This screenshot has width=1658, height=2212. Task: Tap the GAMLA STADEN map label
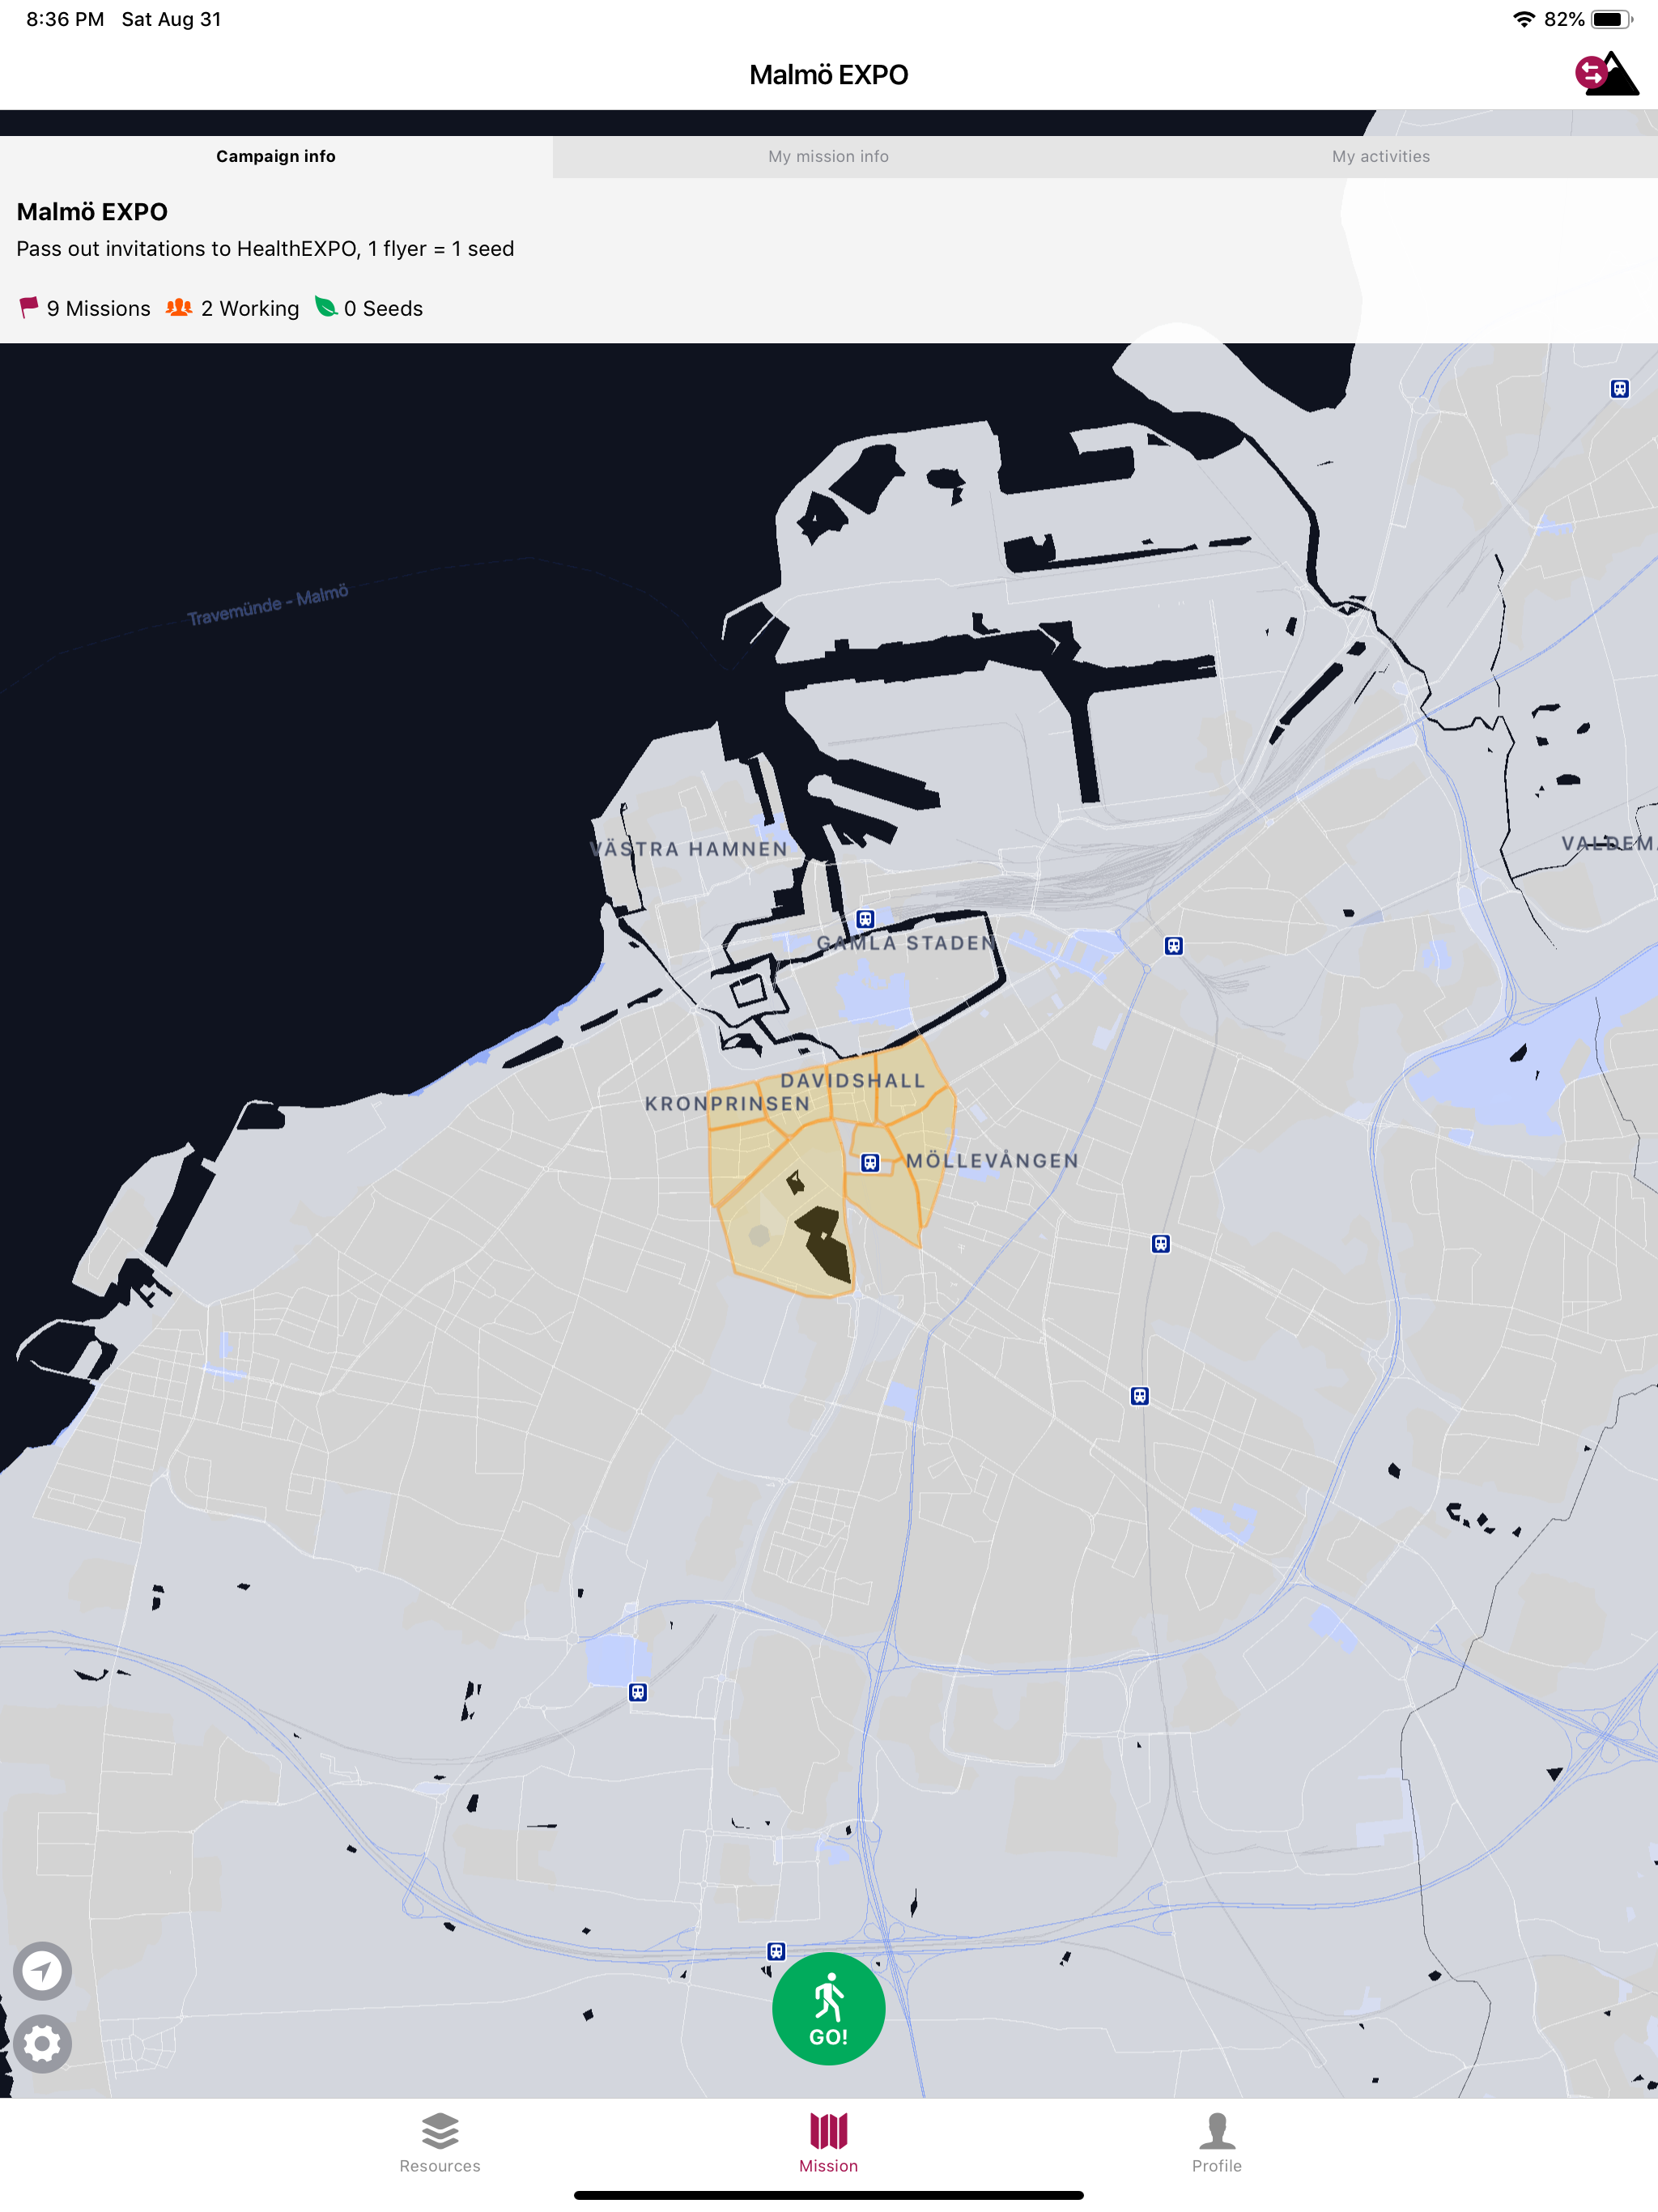906,943
